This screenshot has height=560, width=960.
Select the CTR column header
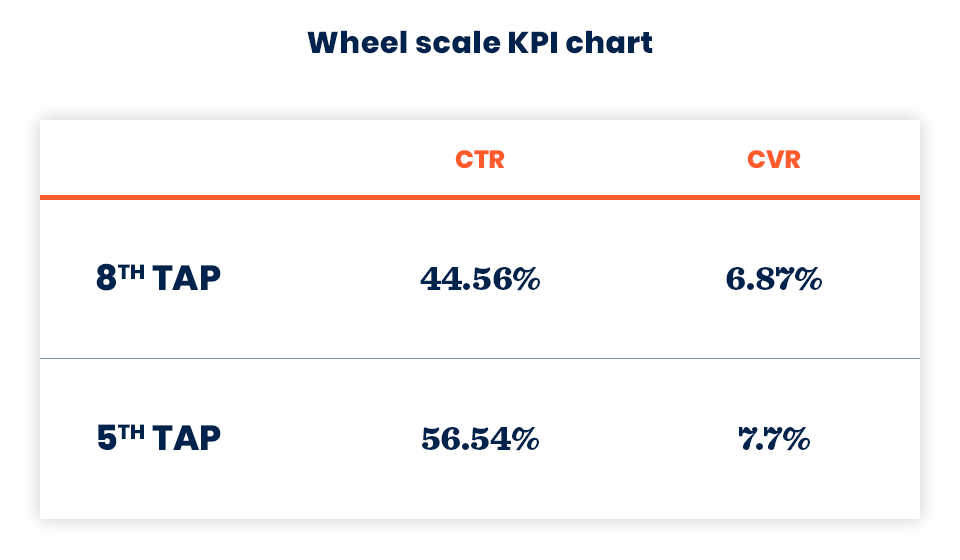[480, 160]
